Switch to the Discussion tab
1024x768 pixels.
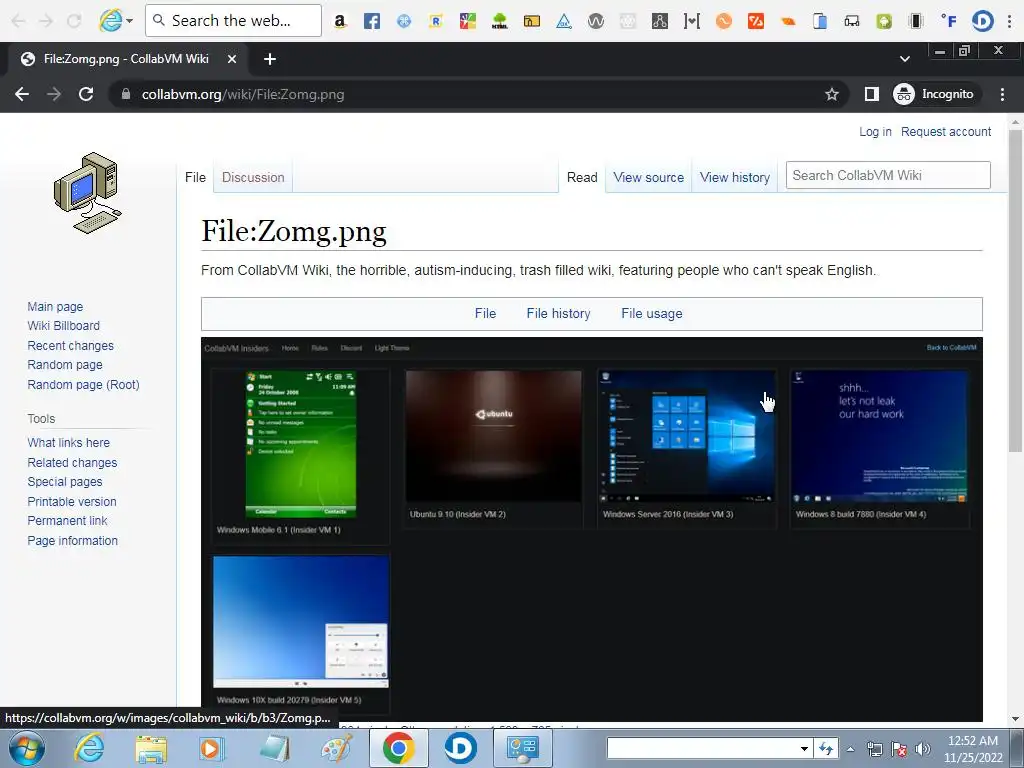(253, 177)
